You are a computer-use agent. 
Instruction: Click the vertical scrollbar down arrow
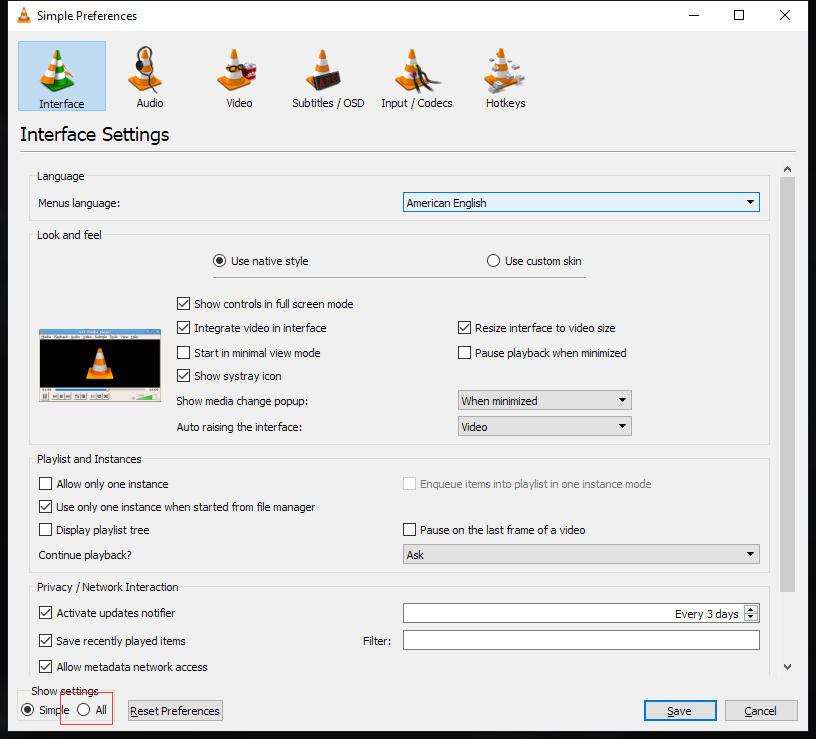787,667
